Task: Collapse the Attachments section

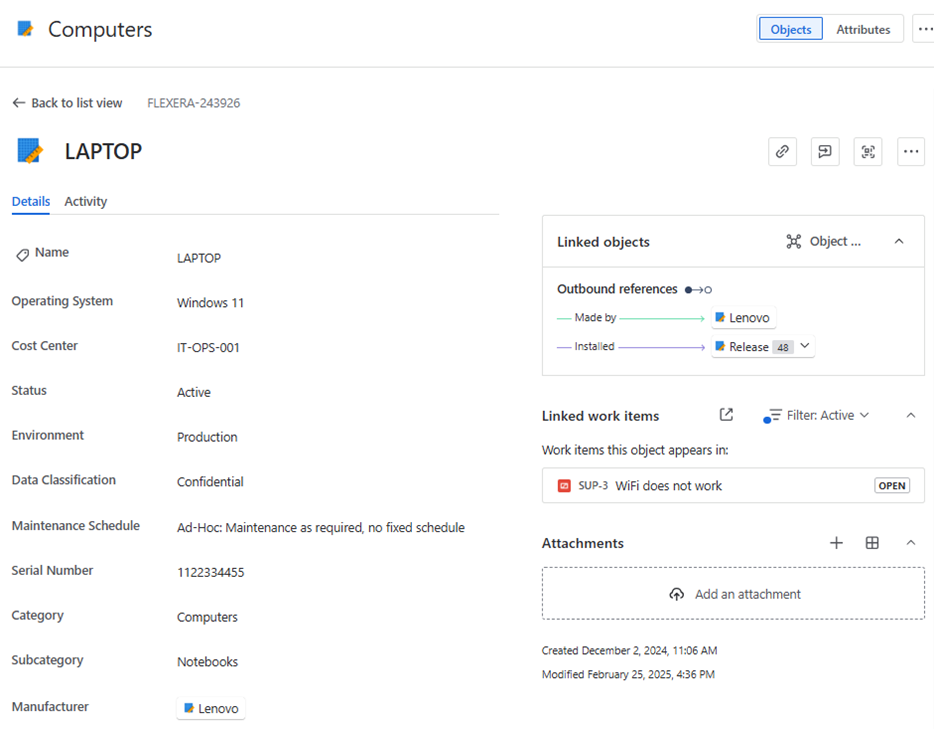Action: pyautogui.click(x=910, y=543)
